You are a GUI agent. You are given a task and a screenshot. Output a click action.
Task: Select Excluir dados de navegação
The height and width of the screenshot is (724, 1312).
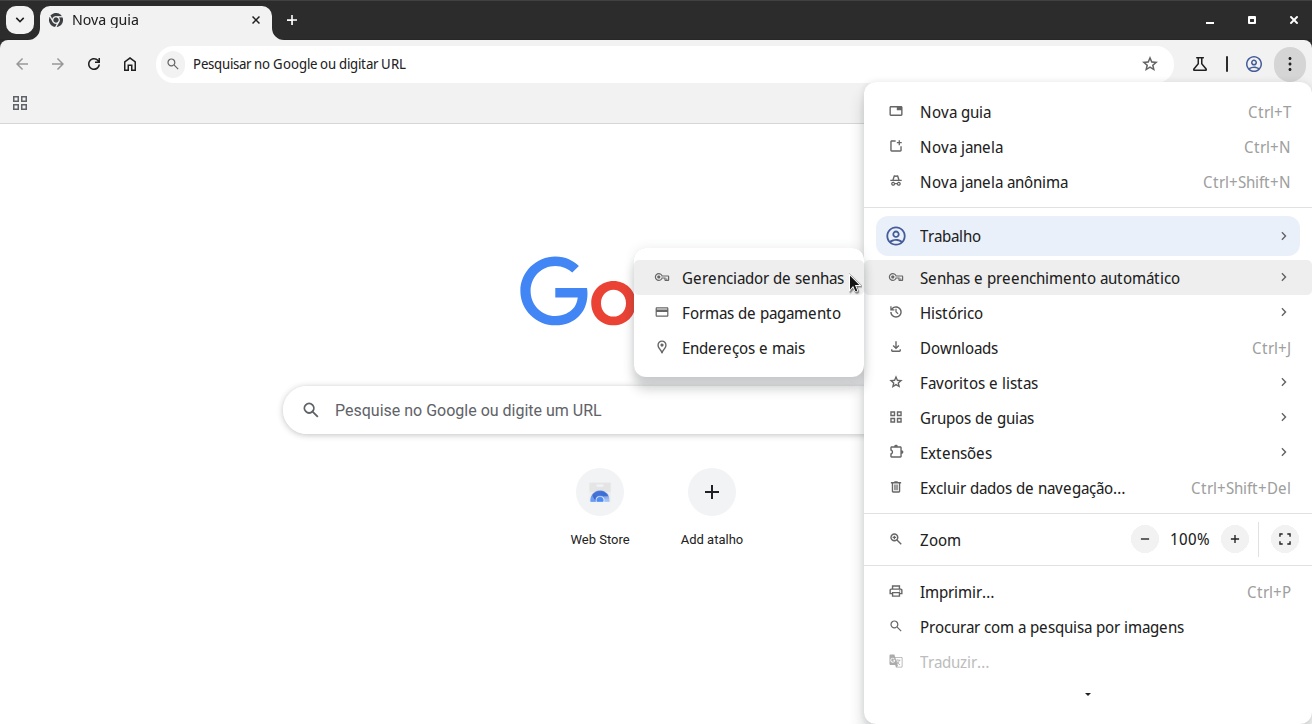pos(1088,488)
